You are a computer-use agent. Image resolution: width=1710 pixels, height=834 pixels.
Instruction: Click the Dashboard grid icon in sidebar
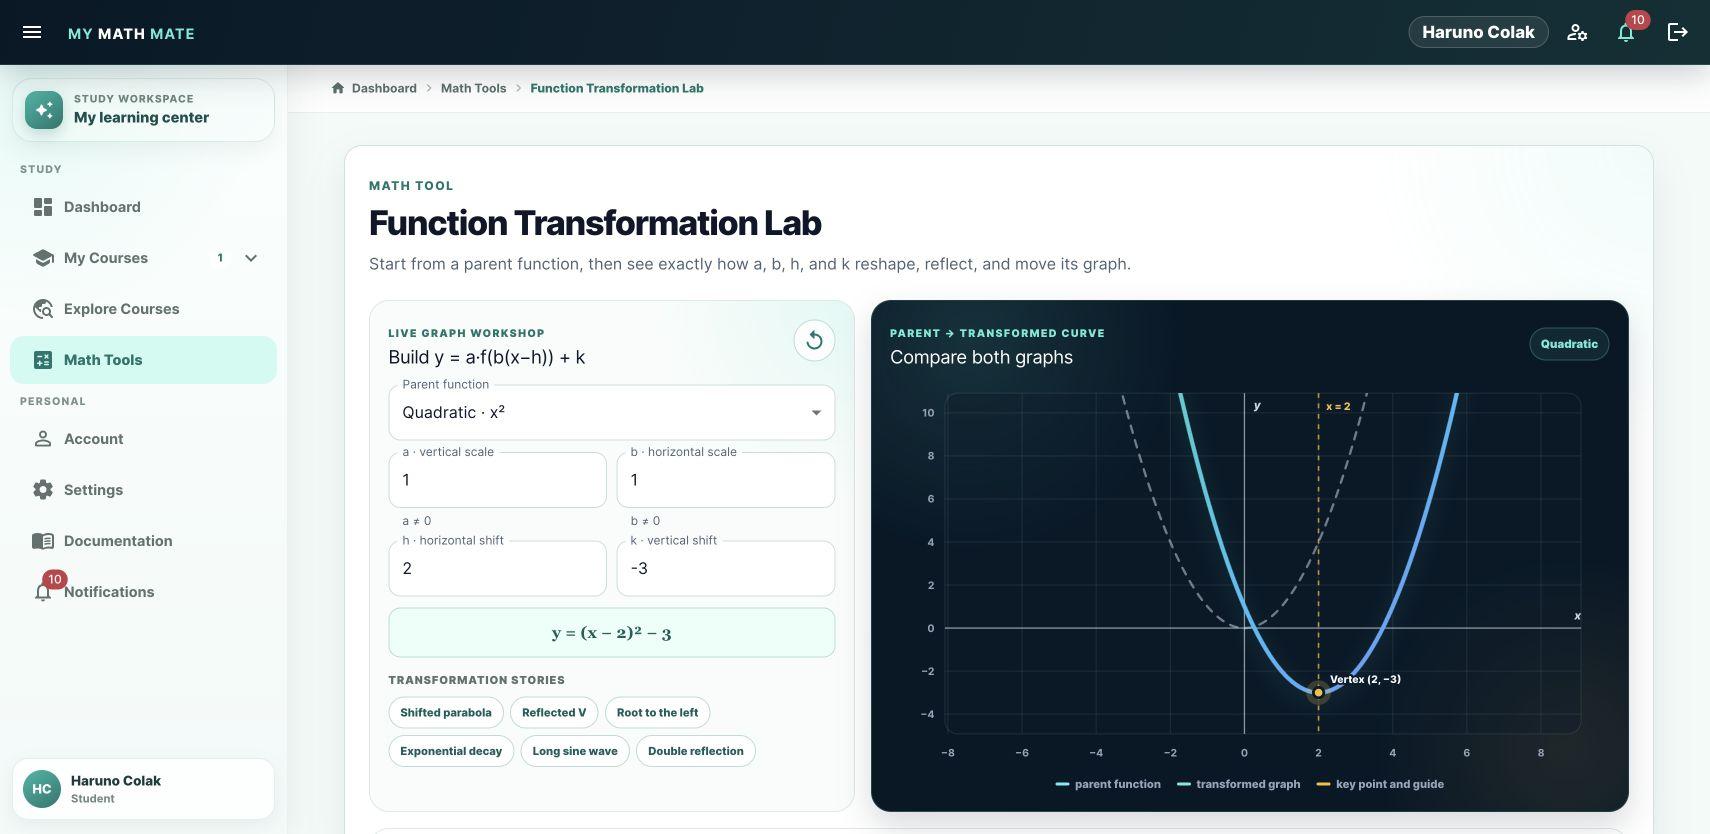pos(43,207)
